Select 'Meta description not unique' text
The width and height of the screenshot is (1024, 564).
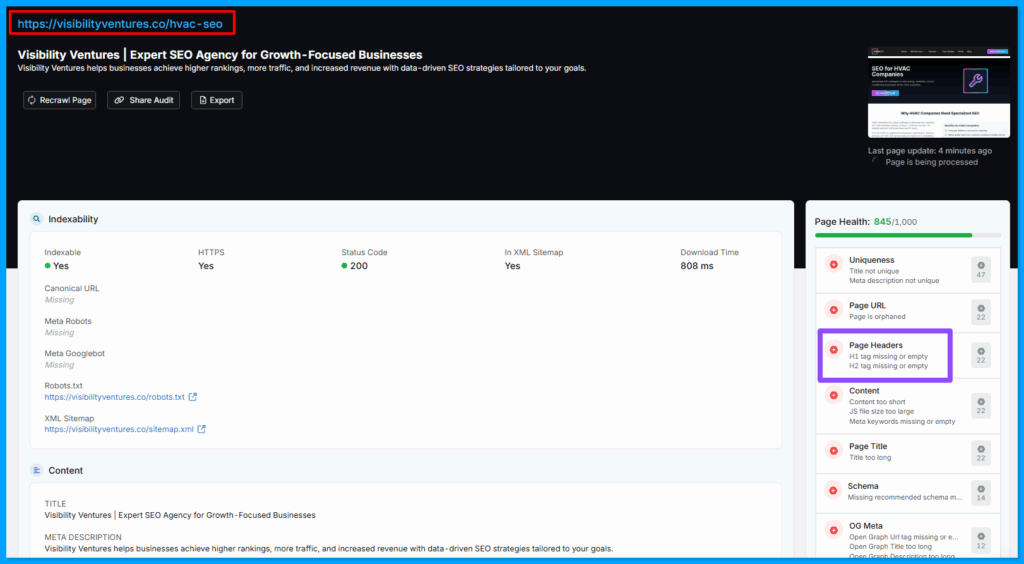click(x=894, y=281)
